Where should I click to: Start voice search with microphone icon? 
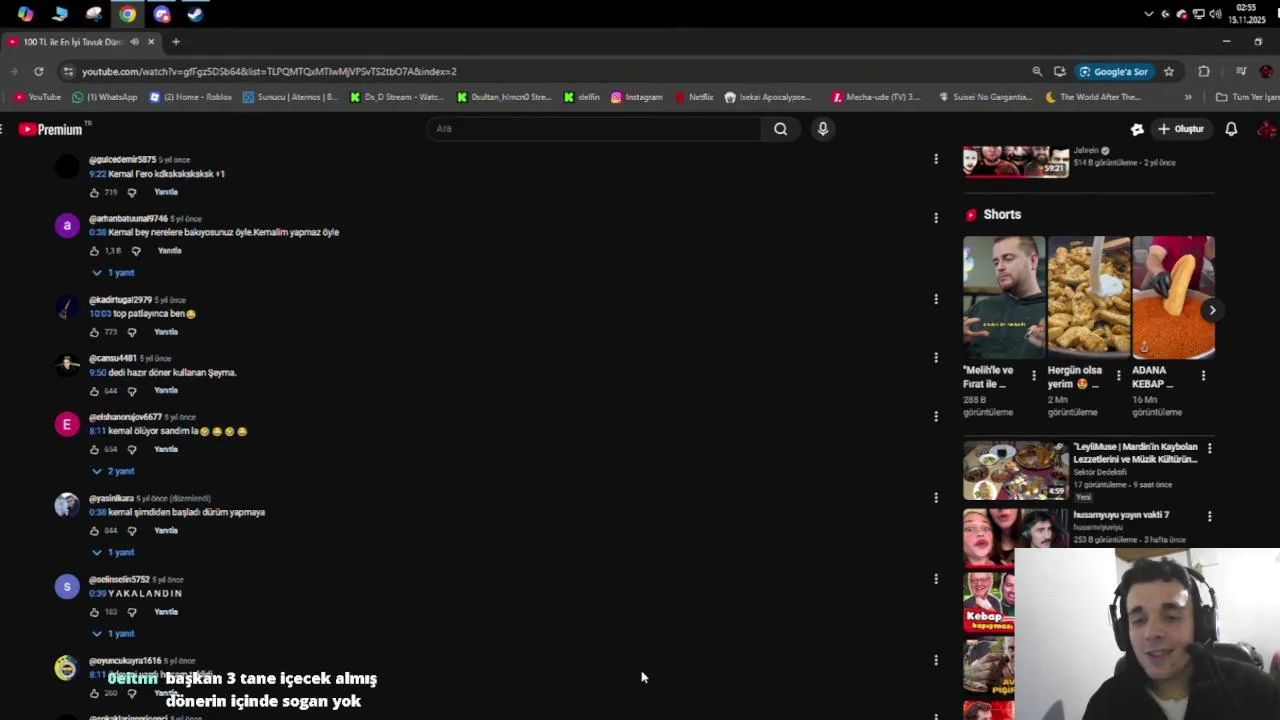pyautogui.click(x=823, y=129)
